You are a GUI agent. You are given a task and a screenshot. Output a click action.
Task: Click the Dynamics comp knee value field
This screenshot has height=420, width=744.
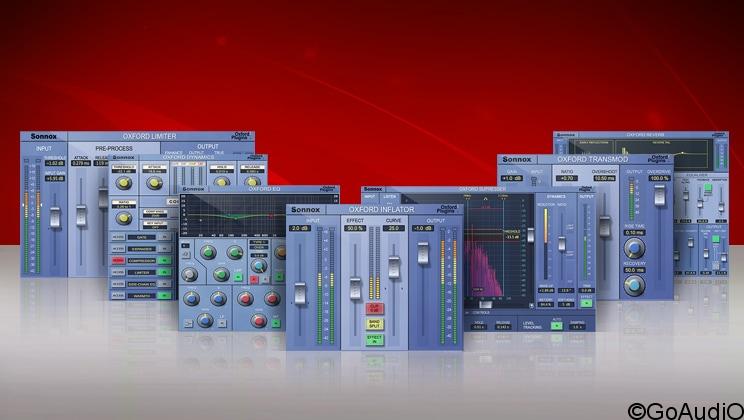156,213
